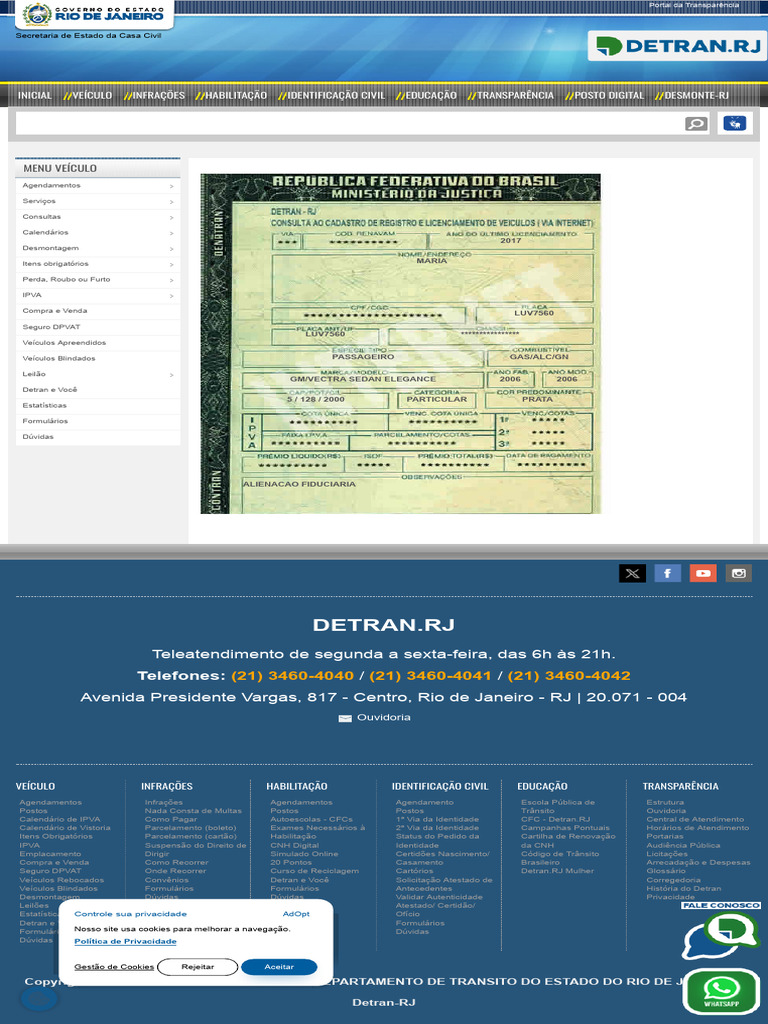Open TRANSPARÊNCIA in the top menu
Screen dimensions: 768x1024
coord(511,95)
